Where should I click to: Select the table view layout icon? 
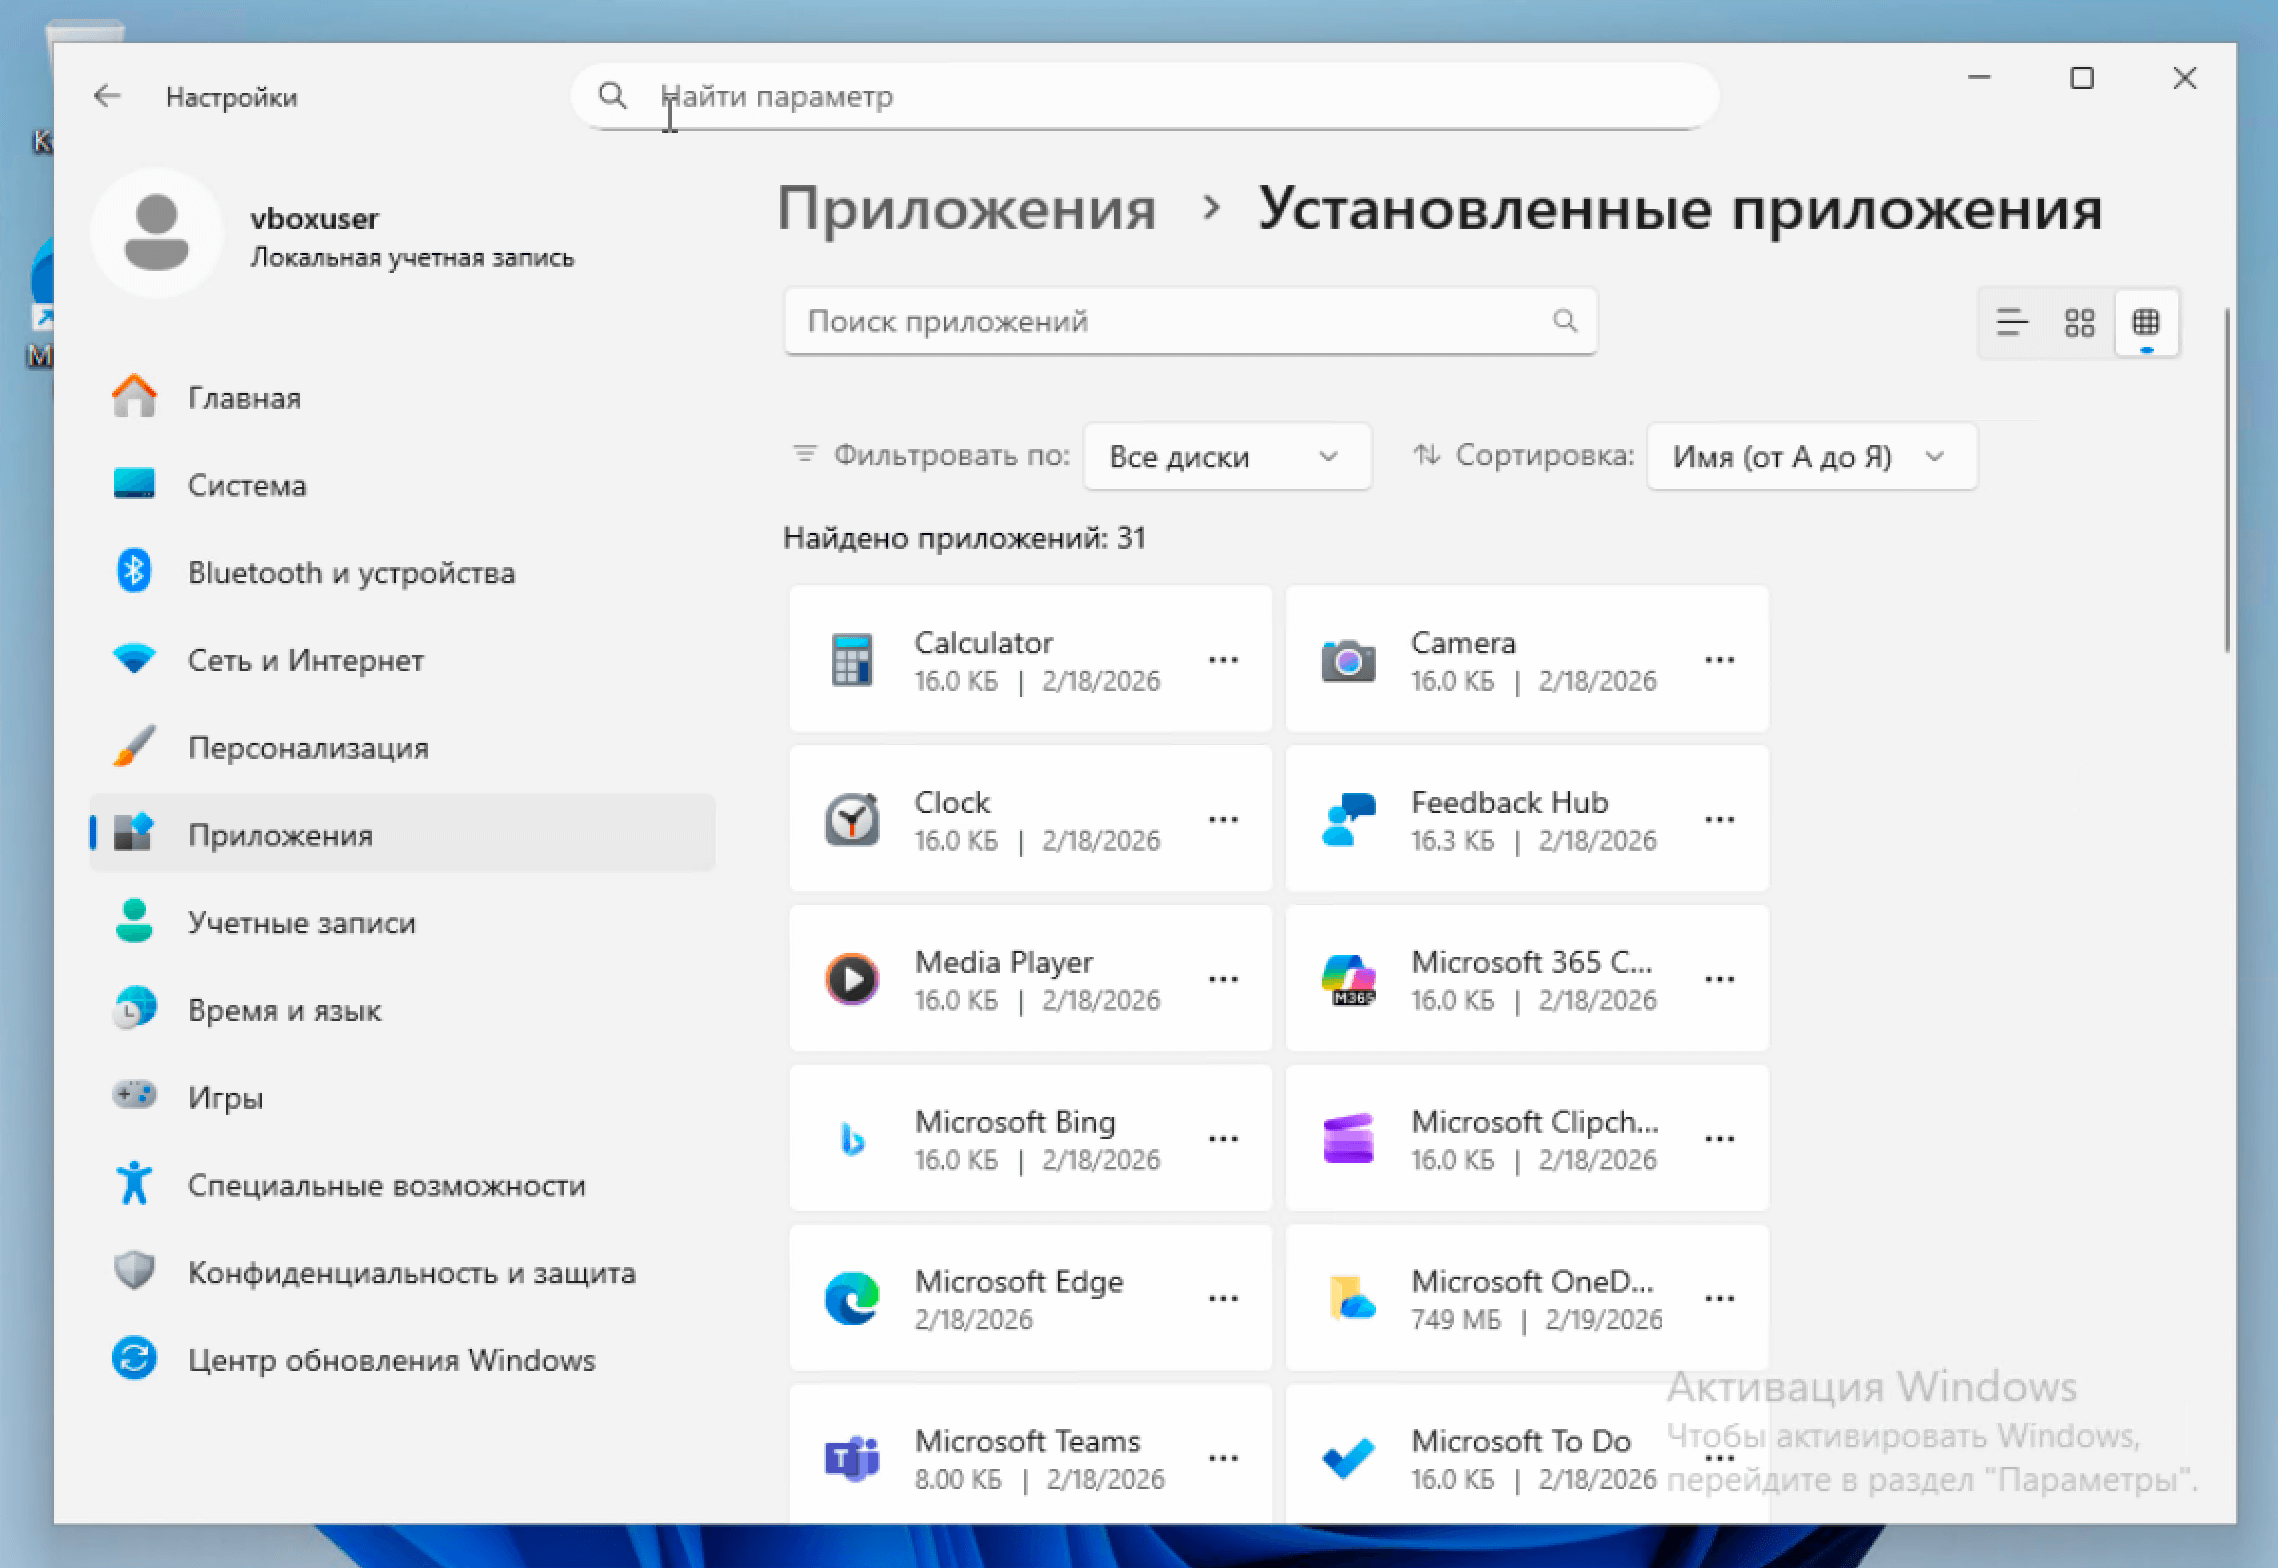2146,322
